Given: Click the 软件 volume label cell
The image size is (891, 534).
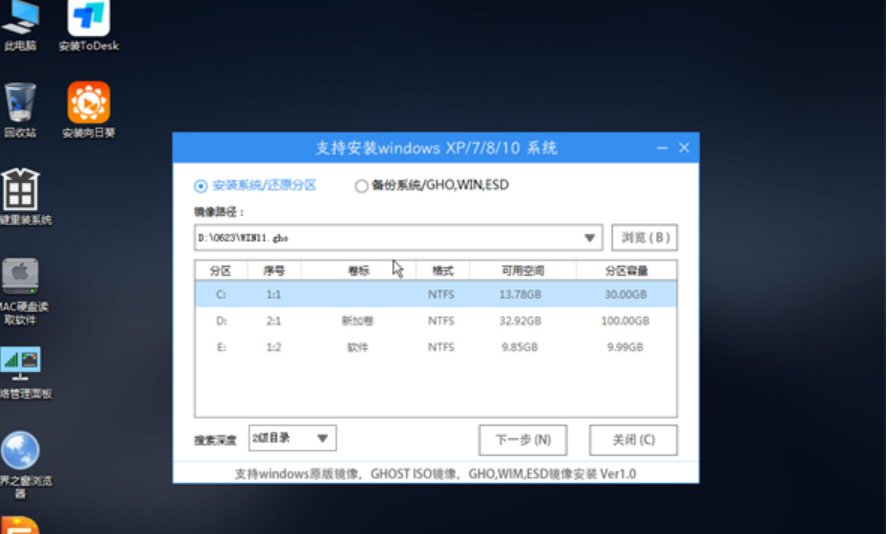Looking at the screenshot, I should coord(357,347).
